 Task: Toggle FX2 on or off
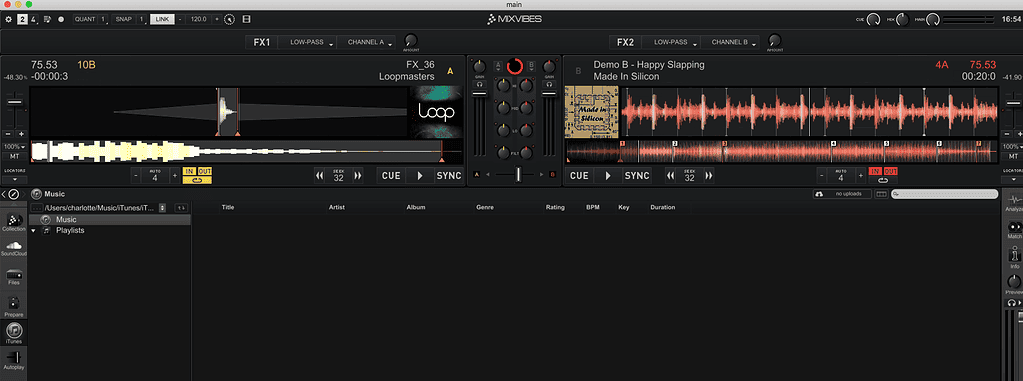[625, 42]
